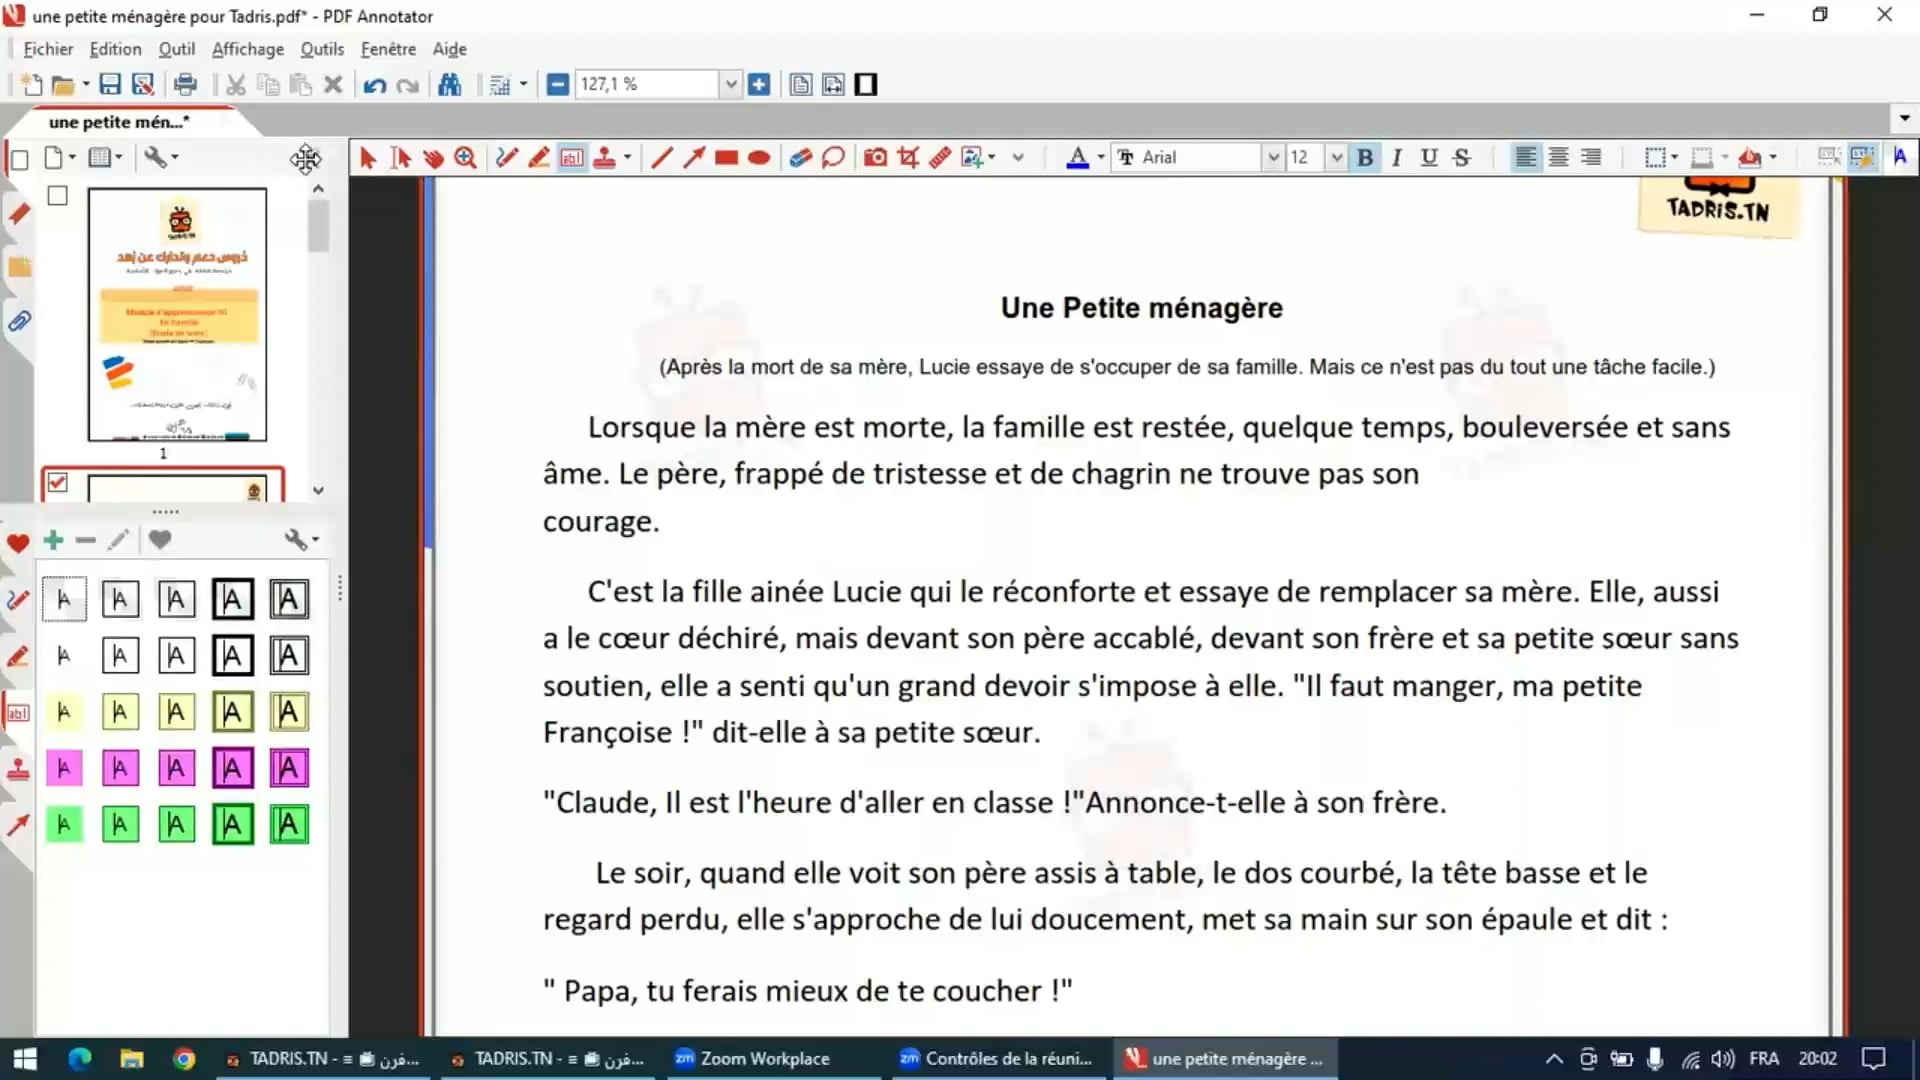This screenshot has width=1920, height=1080.
Task: Open the Fenêtre menu
Action: point(388,49)
